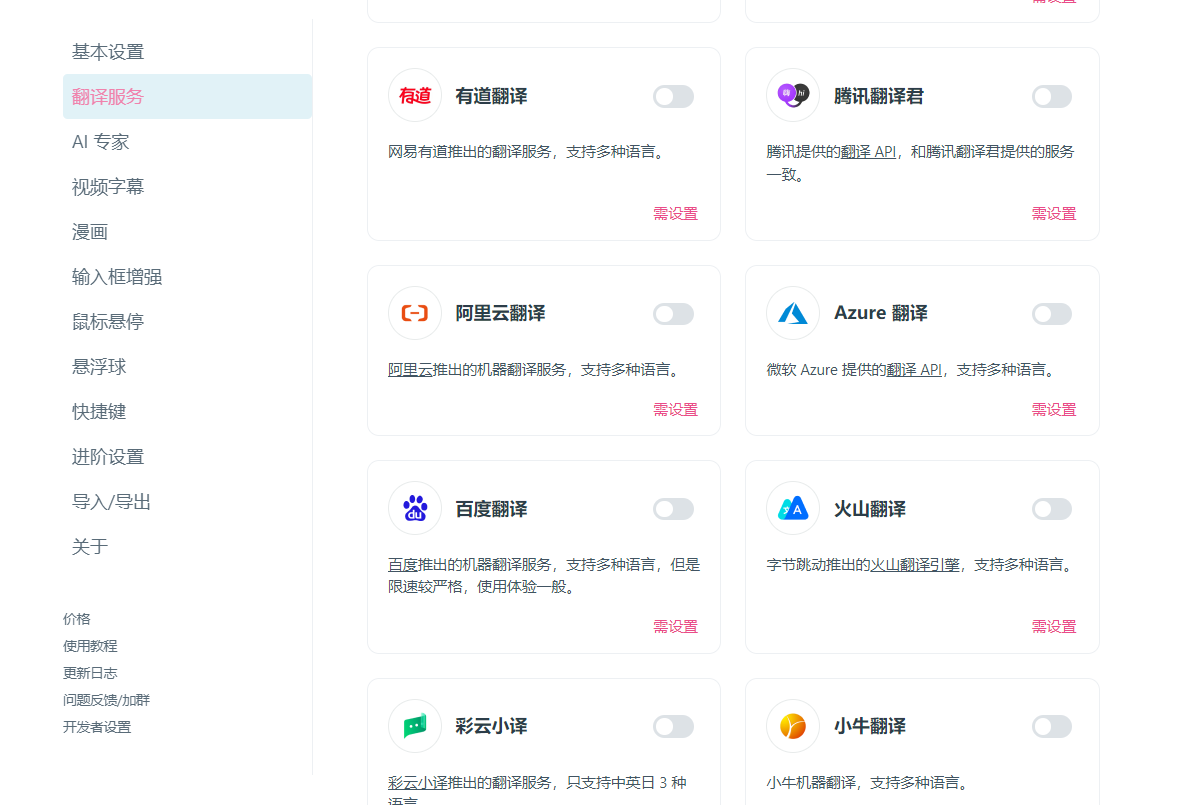Viewport: 1184px width, 805px height.
Task: Open the 使用教程 link
Action: tap(91, 646)
